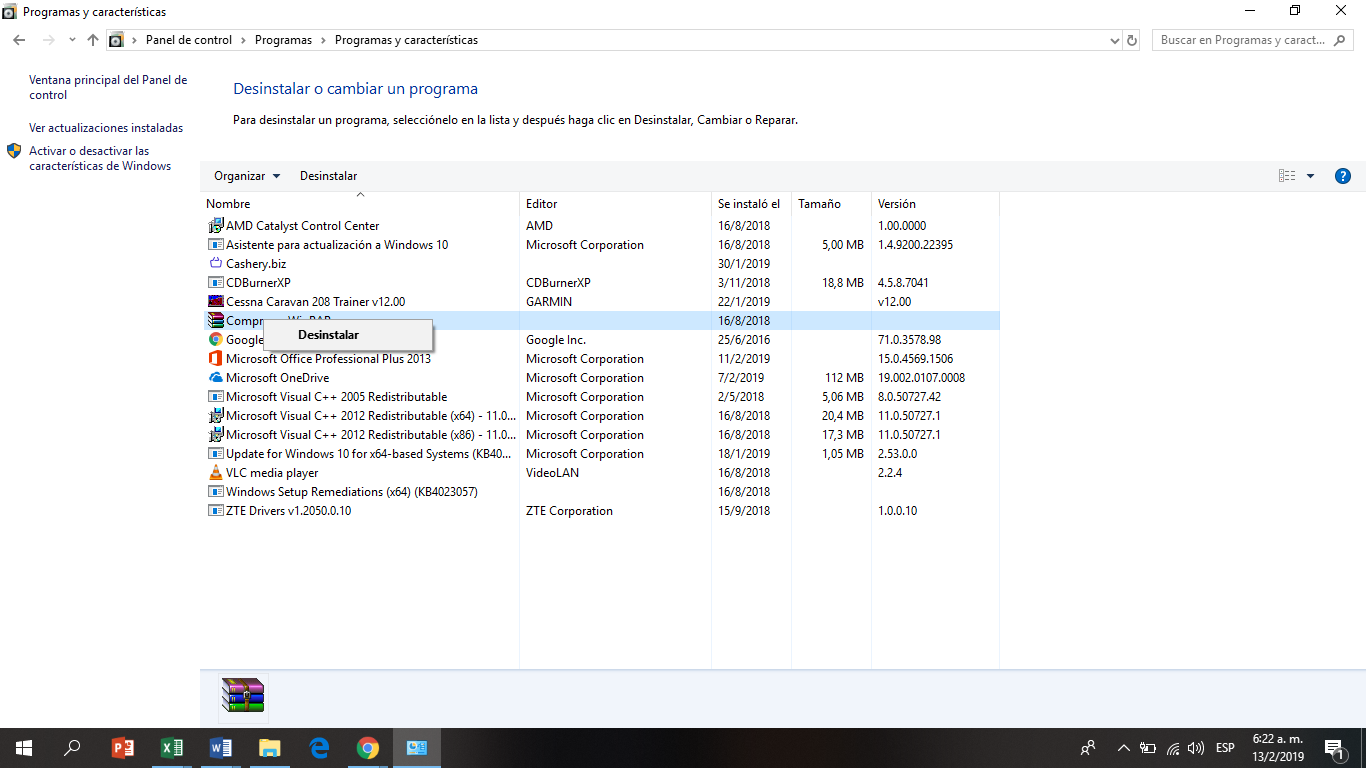Switch the ESP input language indicator
This screenshot has height=768, width=1366.
[1225, 748]
